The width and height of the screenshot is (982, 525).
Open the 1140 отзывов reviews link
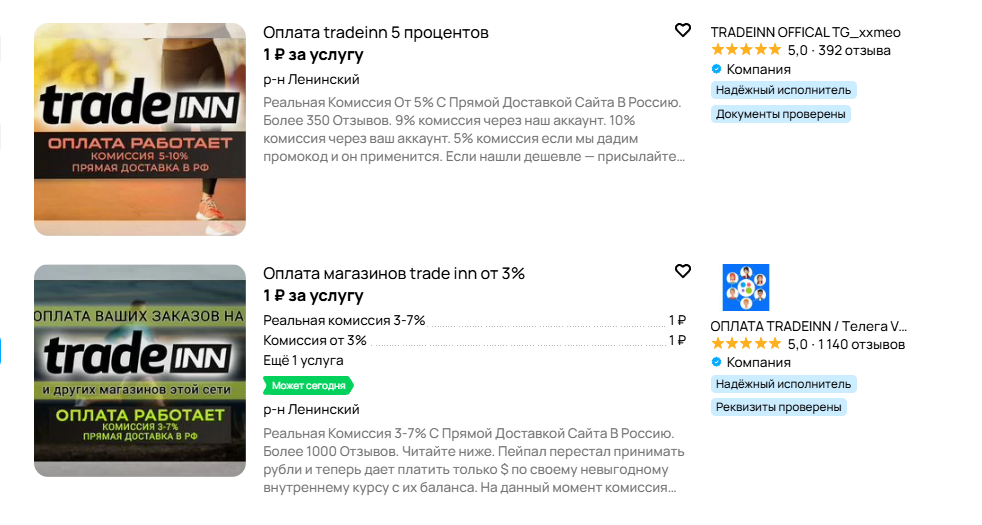(x=861, y=344)
